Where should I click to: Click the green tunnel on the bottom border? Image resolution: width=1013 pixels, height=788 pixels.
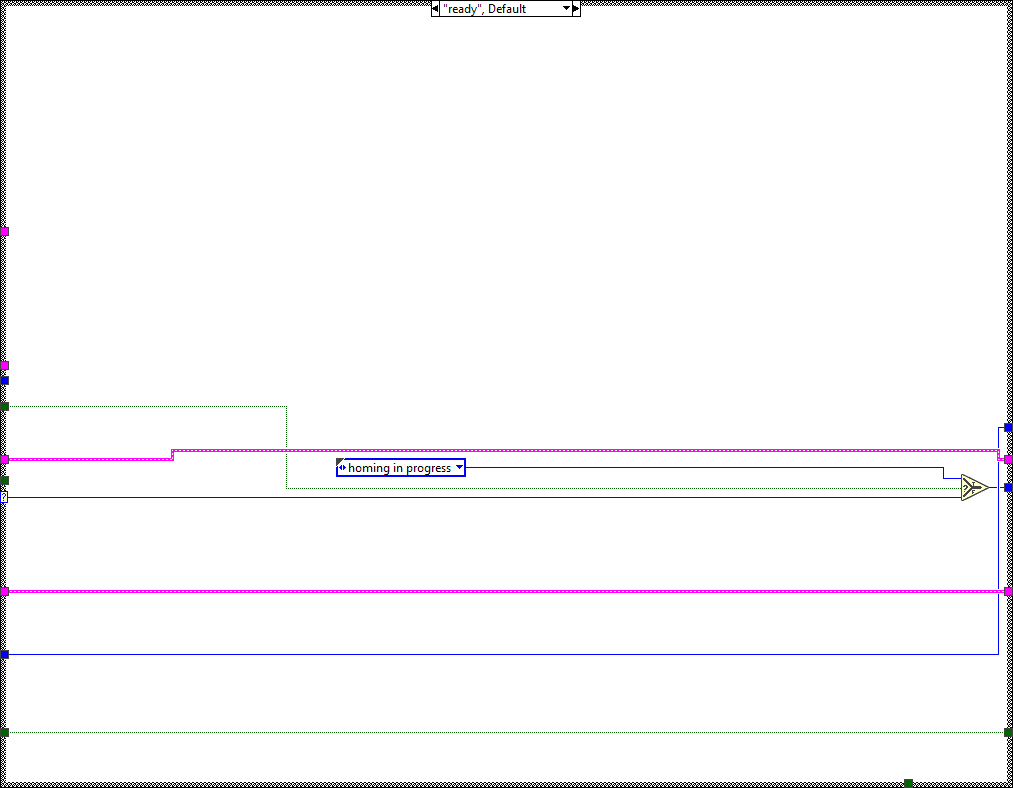(x=908, y=782)
